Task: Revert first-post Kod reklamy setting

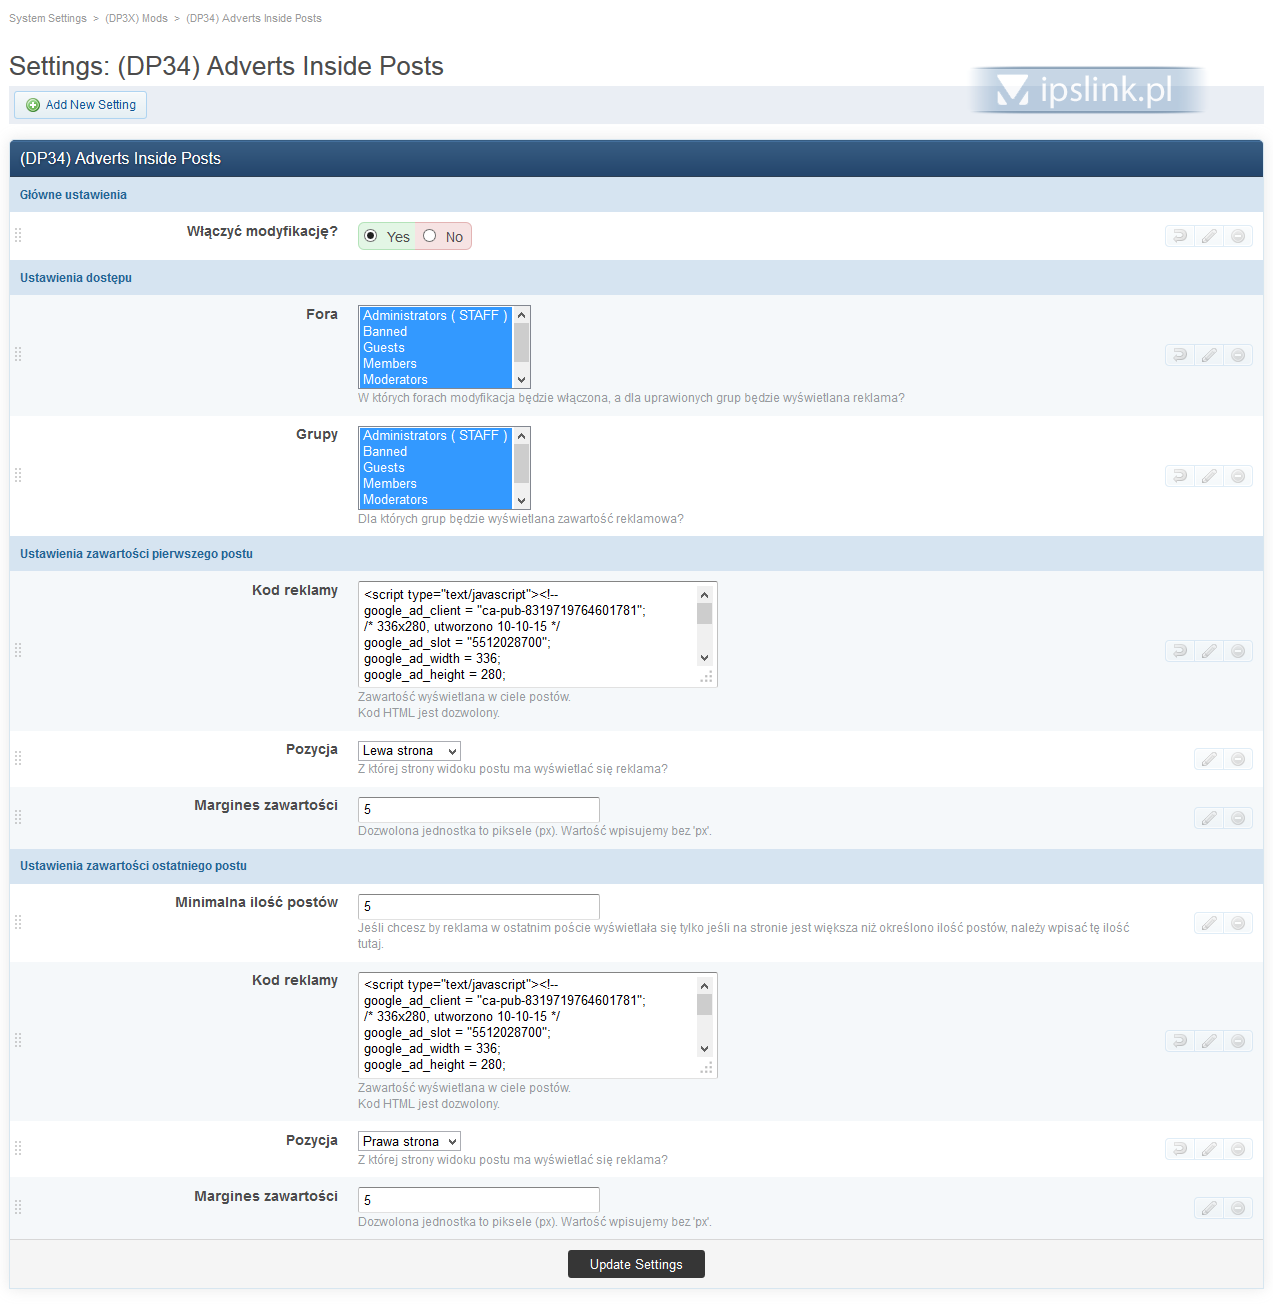Action: [1180, 651]
